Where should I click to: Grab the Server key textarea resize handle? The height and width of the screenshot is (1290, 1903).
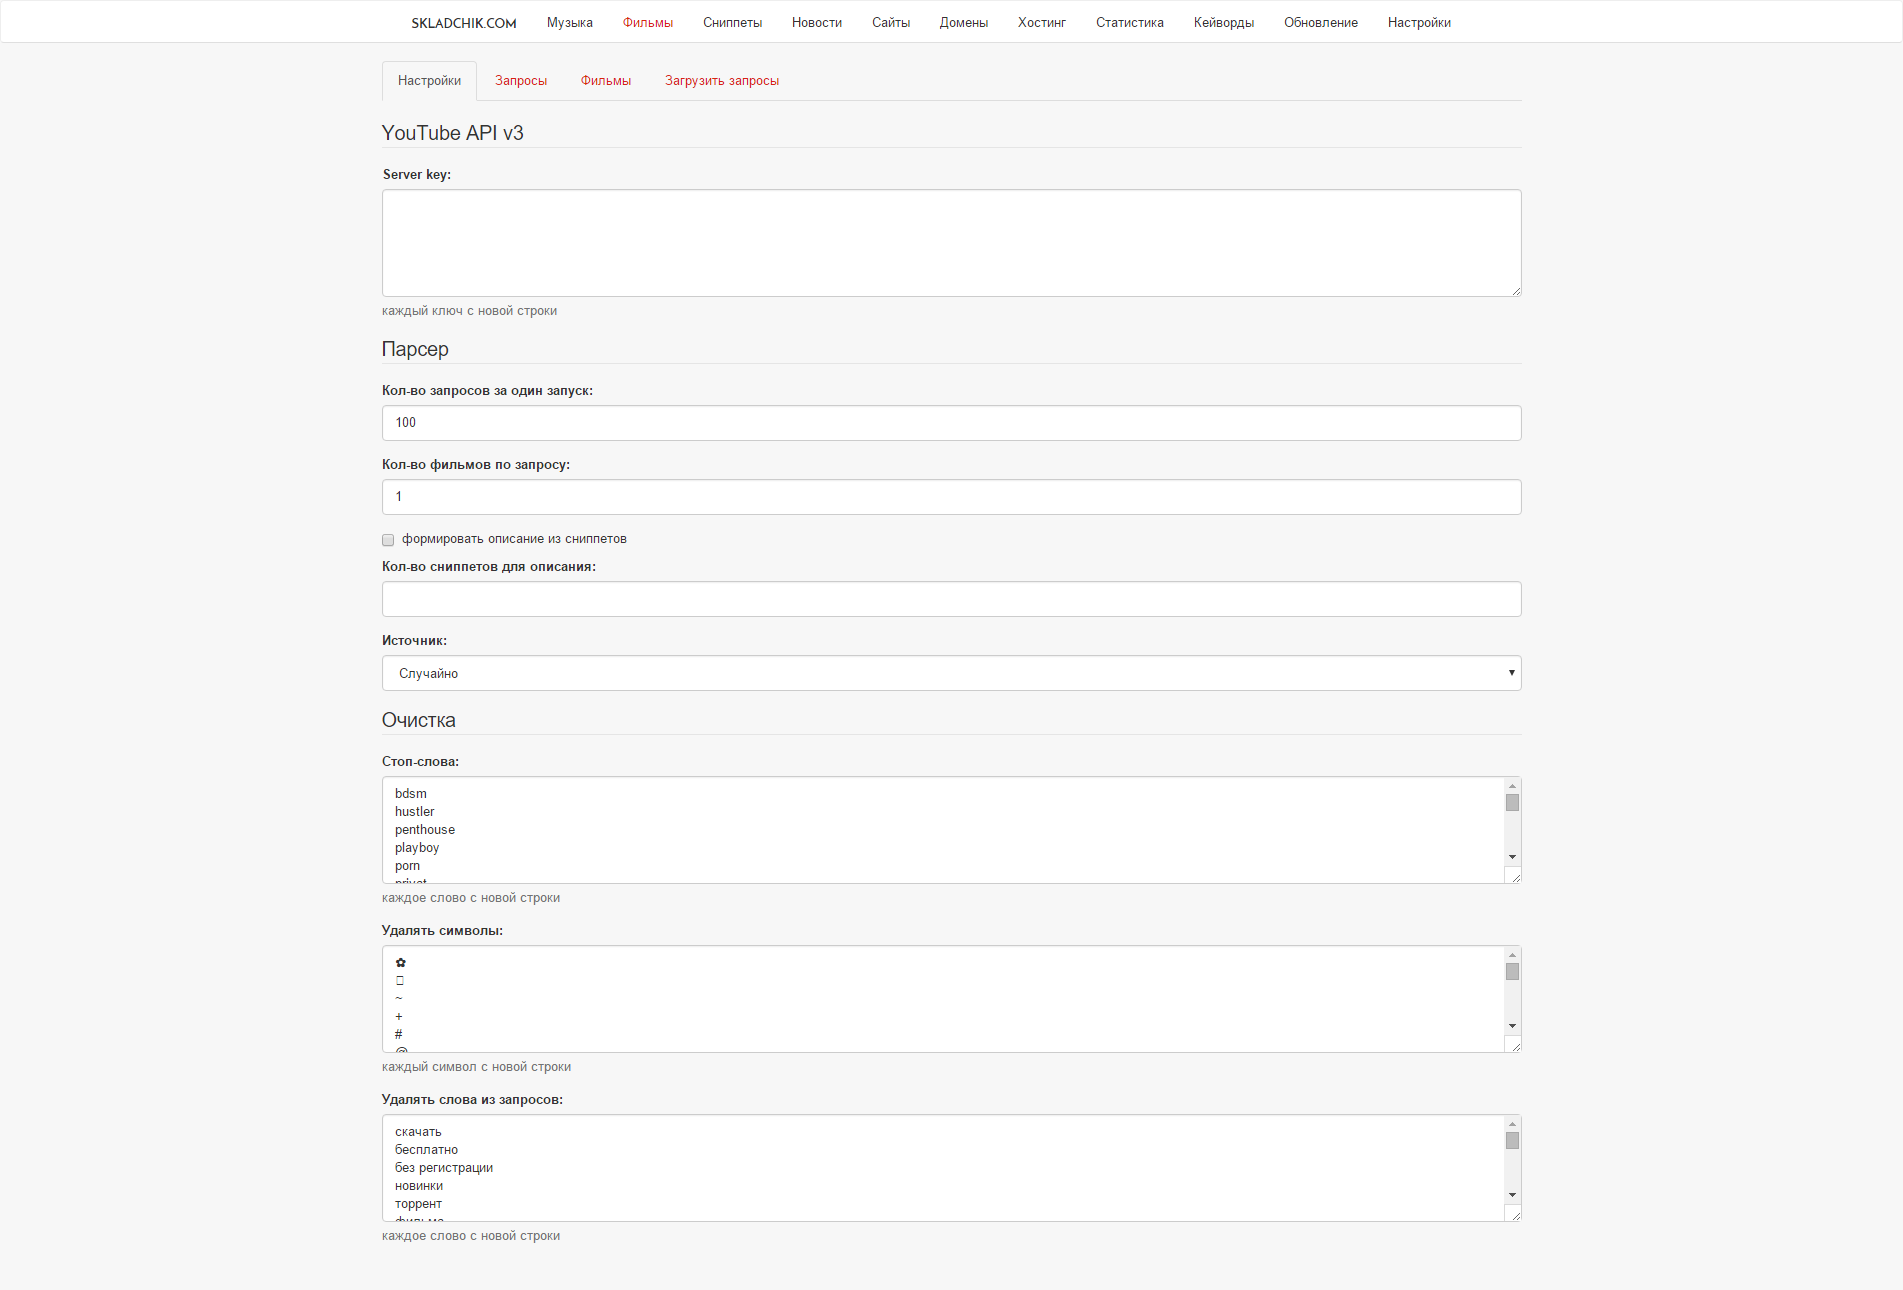pyautogui.click(x=1516, y=291)
